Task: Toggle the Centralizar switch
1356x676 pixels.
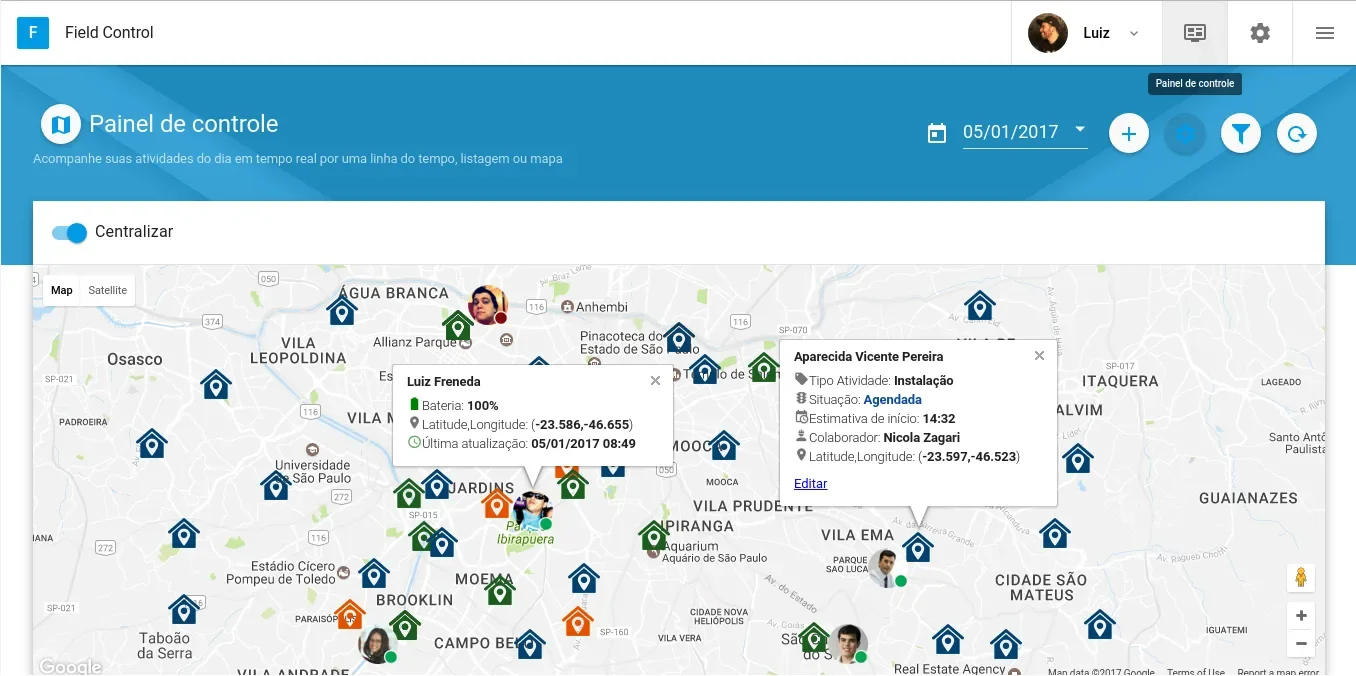Action: point(70,233)
